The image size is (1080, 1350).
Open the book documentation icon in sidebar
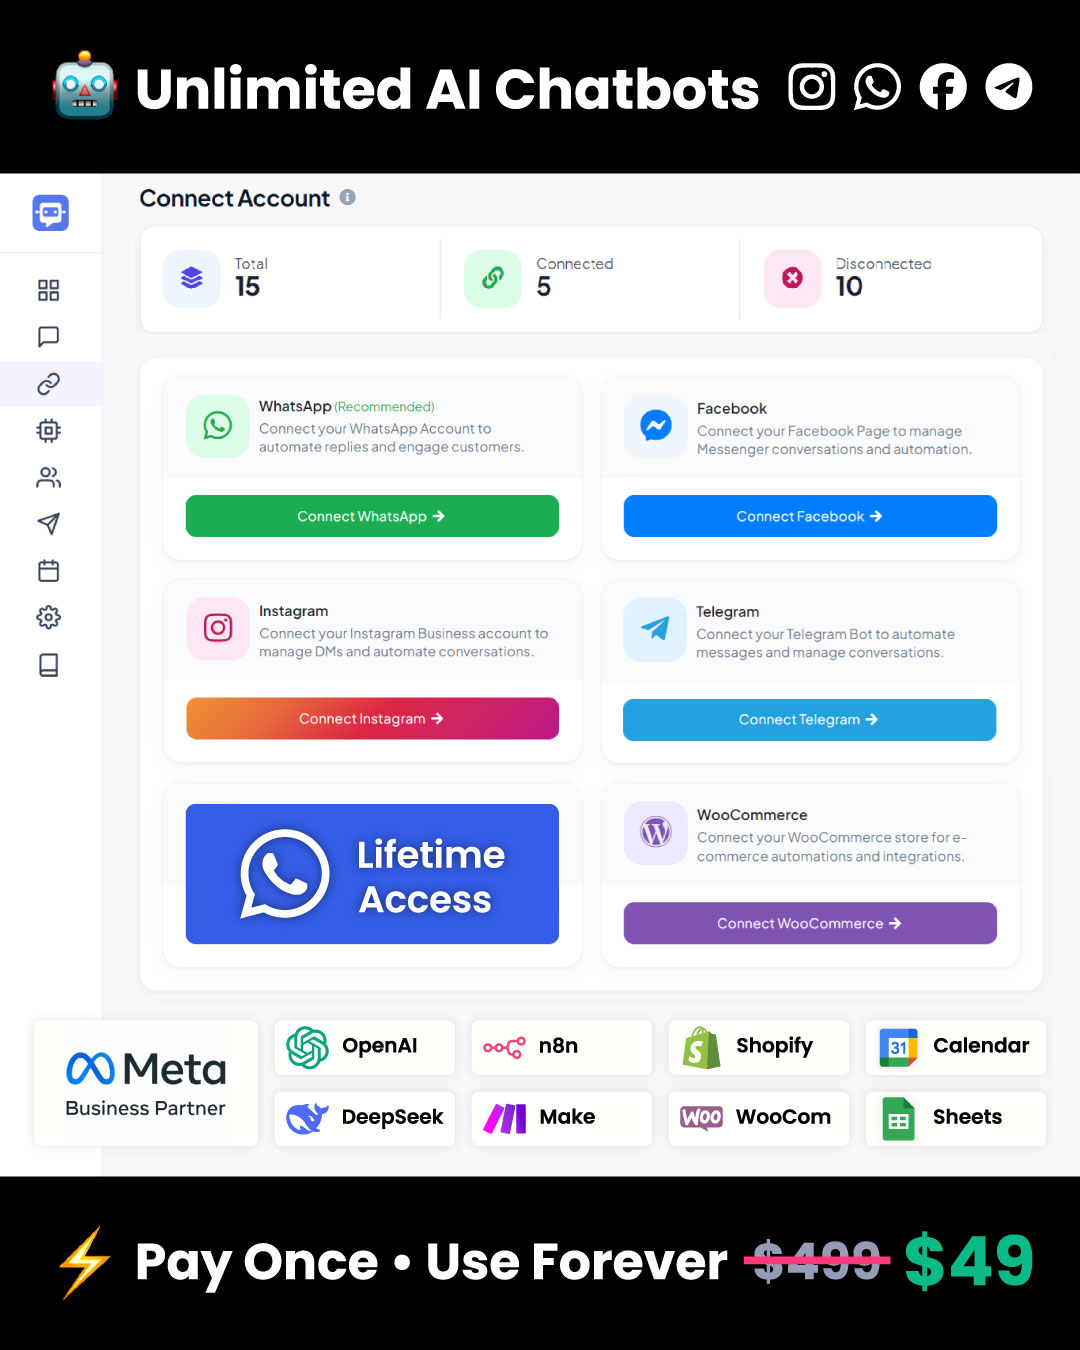pos(48,665)
